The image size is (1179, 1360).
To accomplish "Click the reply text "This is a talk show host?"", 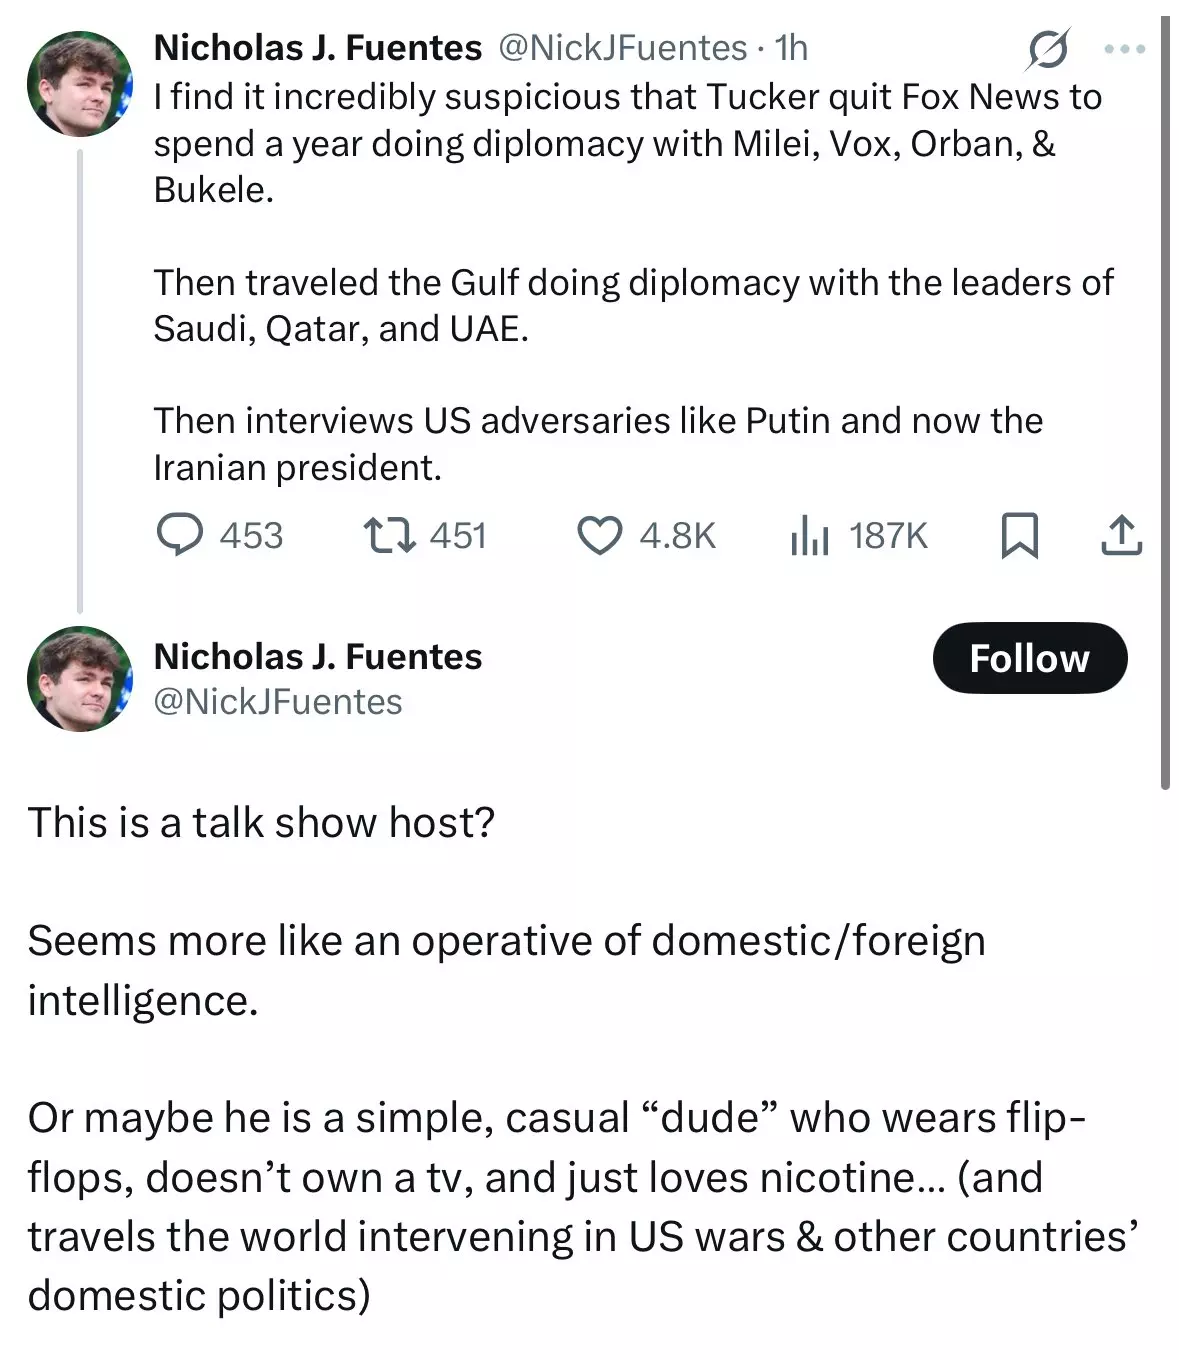I will click(261, 822).
